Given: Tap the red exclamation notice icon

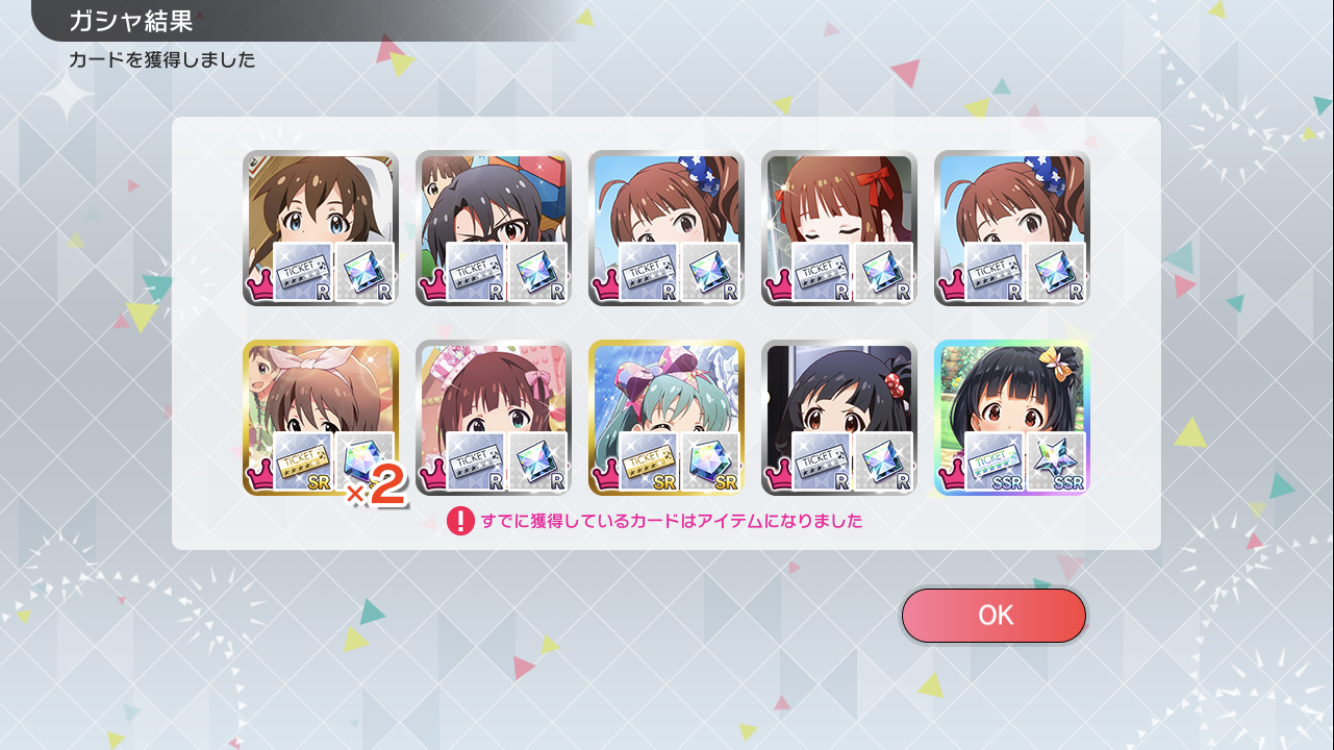Looking at the screenshot, I should point(460,521).
